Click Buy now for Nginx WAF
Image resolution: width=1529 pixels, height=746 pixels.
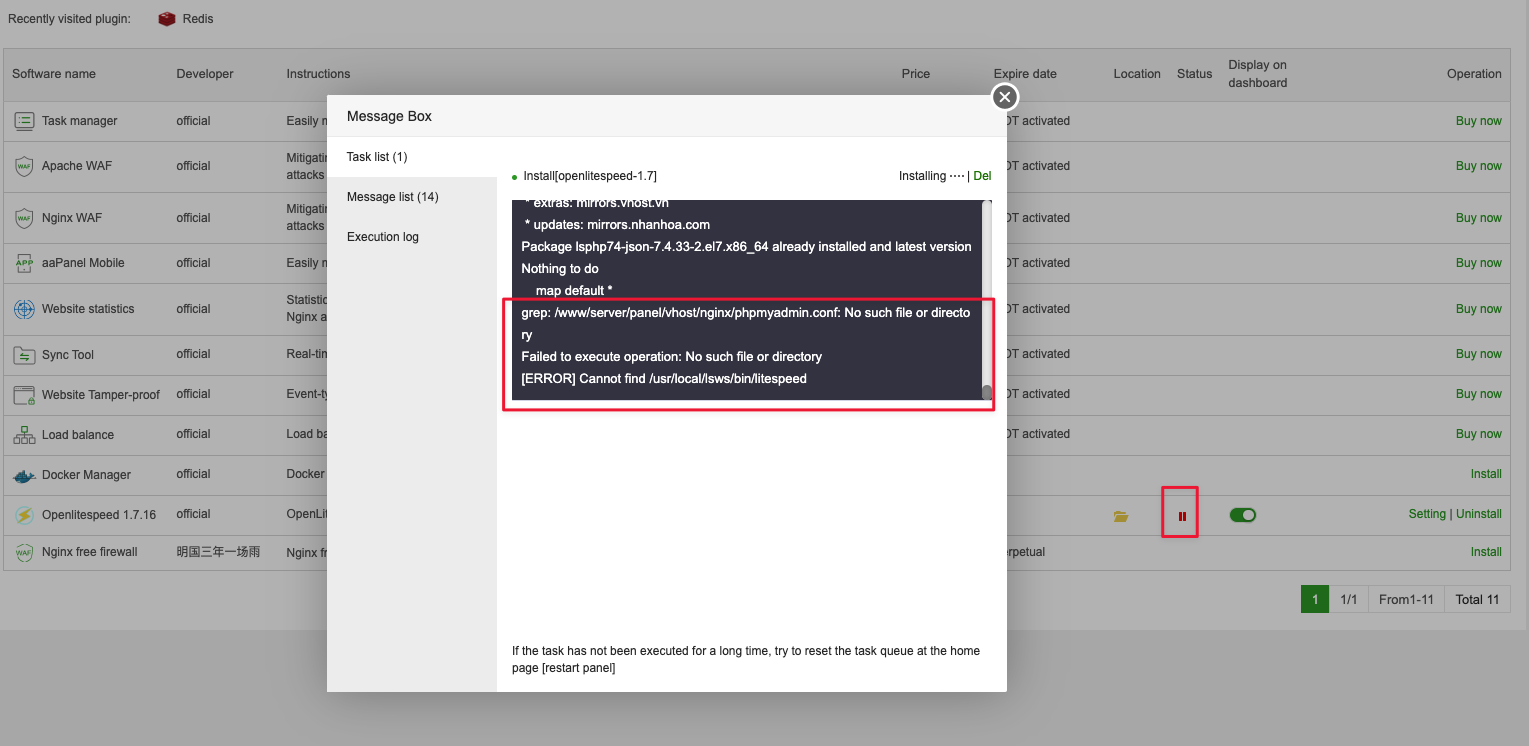click(x=1479, y=218)
